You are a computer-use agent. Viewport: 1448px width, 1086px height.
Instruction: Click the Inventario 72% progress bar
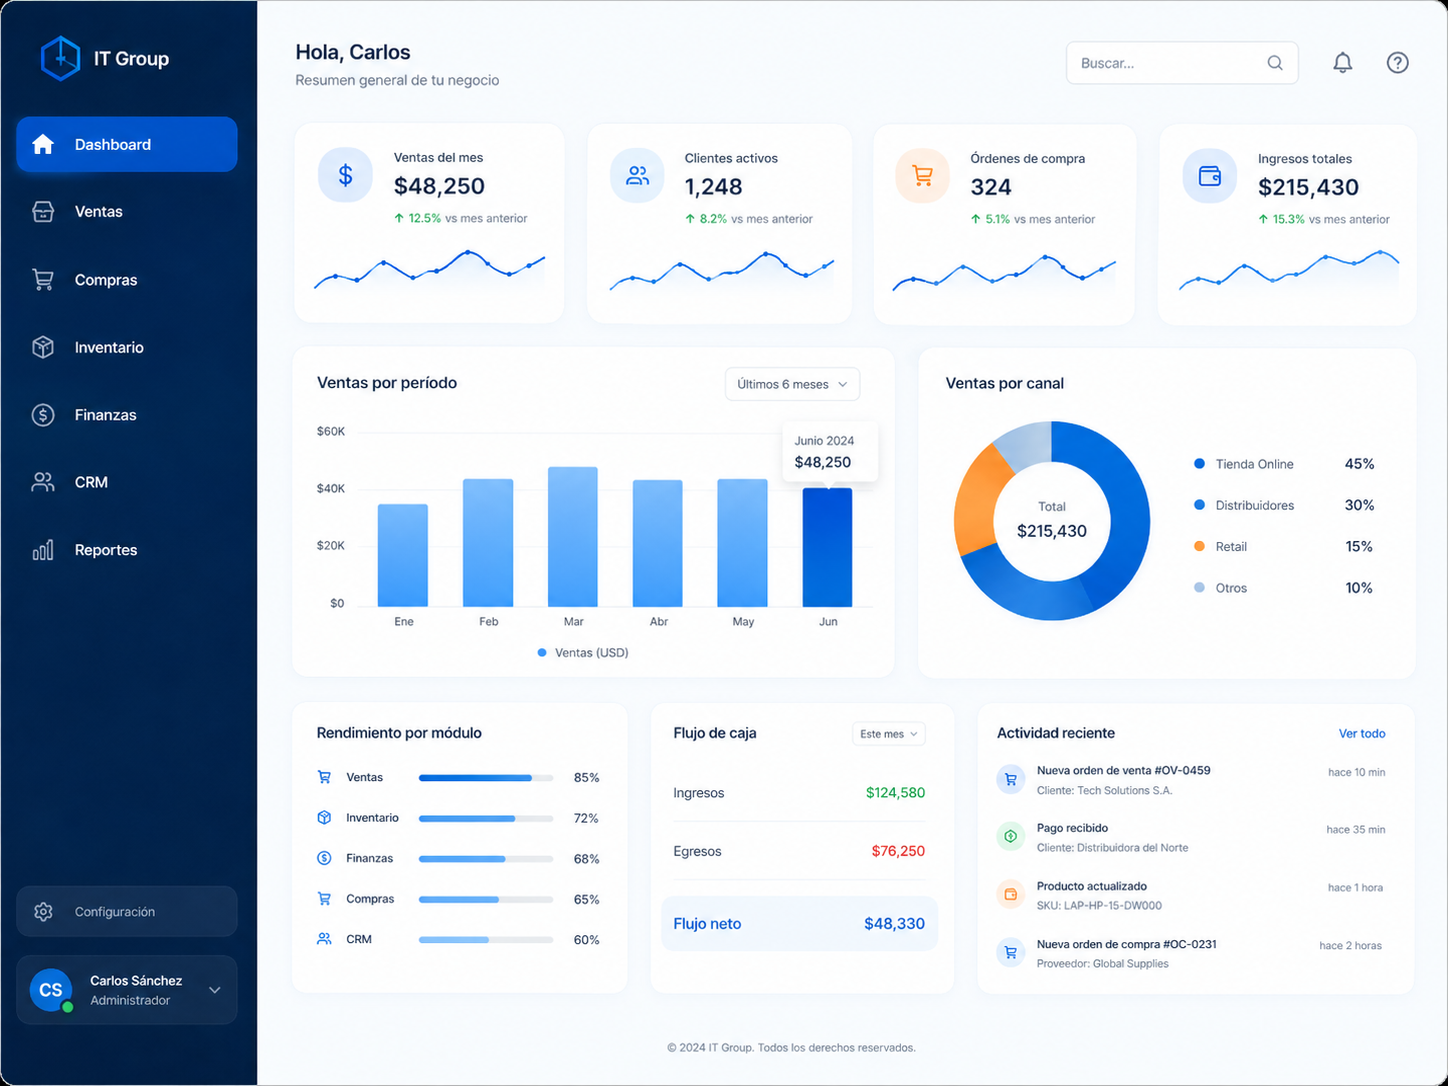(486, 818)
